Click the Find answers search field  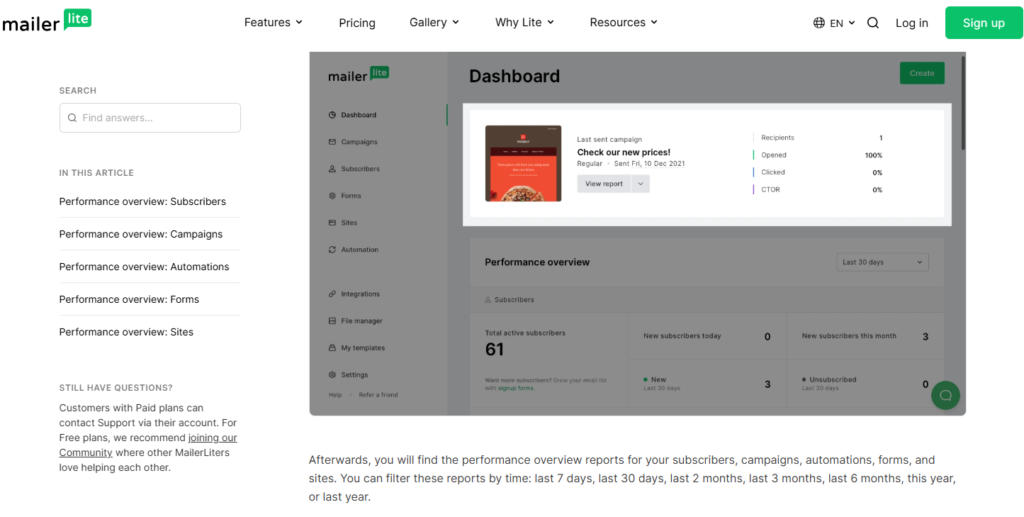(x=150, y=118)
